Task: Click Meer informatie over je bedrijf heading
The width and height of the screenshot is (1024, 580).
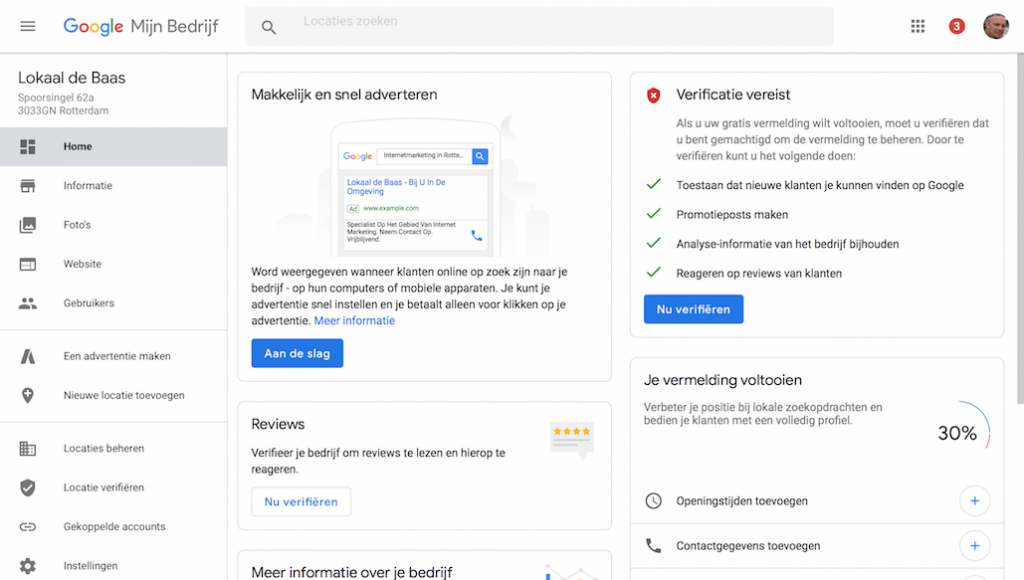Action: (352, 572)
